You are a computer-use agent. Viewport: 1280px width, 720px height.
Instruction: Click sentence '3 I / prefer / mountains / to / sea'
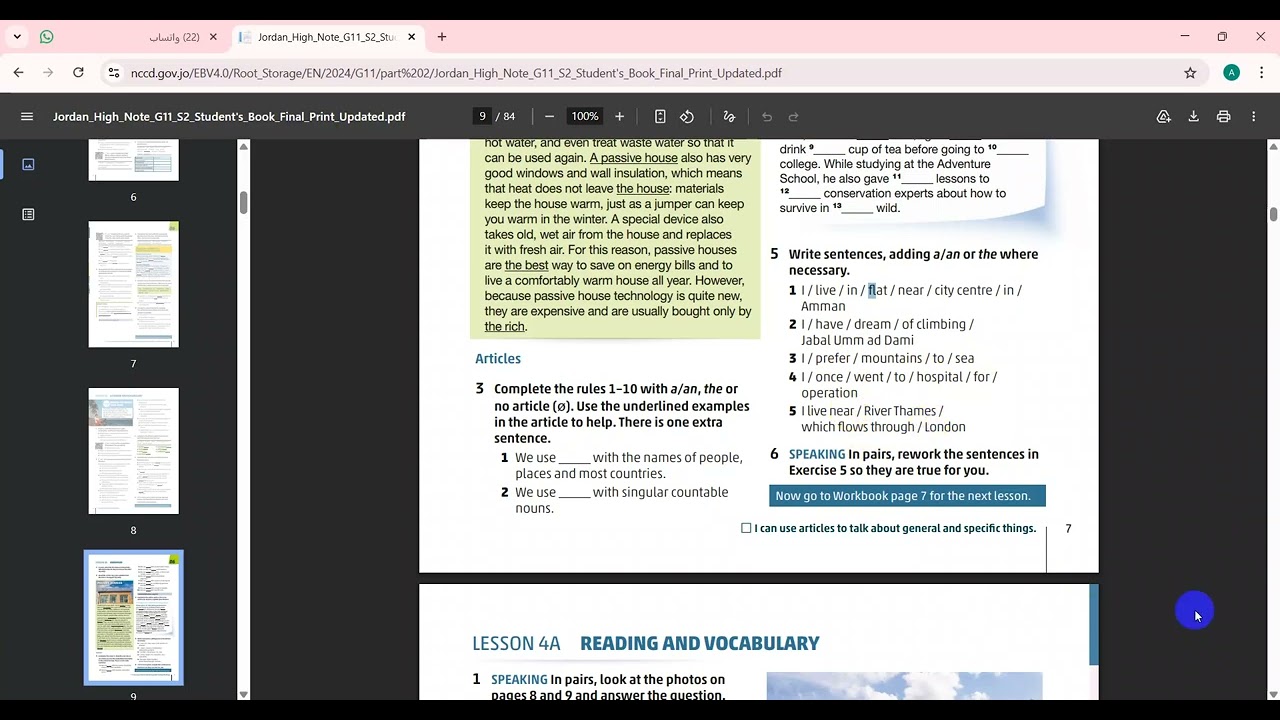coord(881,358)
